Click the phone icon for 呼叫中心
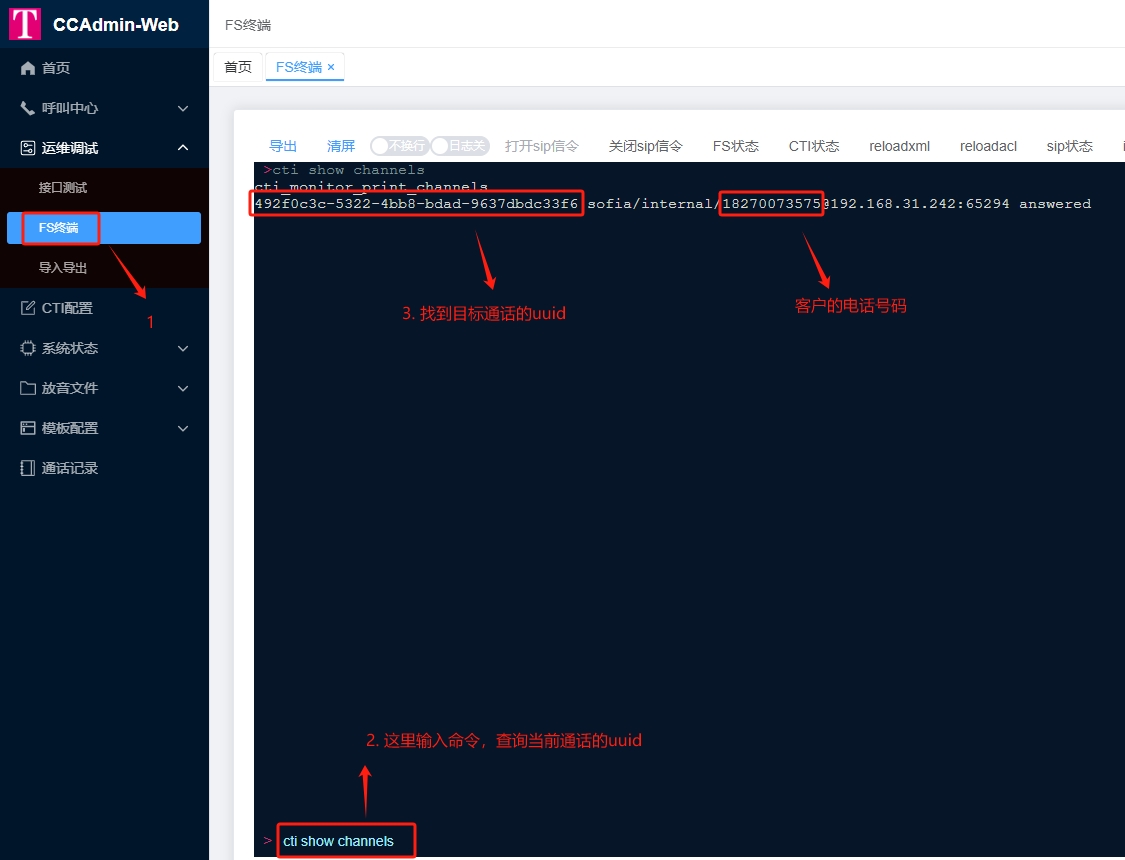This screenshot has height=860, width=1125. (x=28, y=108)
